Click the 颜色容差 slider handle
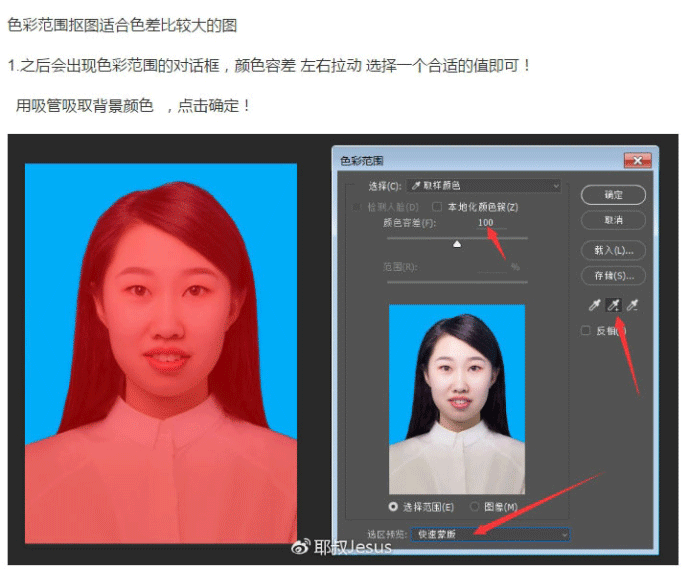The width and height of the screenshot is (690, 576). [457, 244]
